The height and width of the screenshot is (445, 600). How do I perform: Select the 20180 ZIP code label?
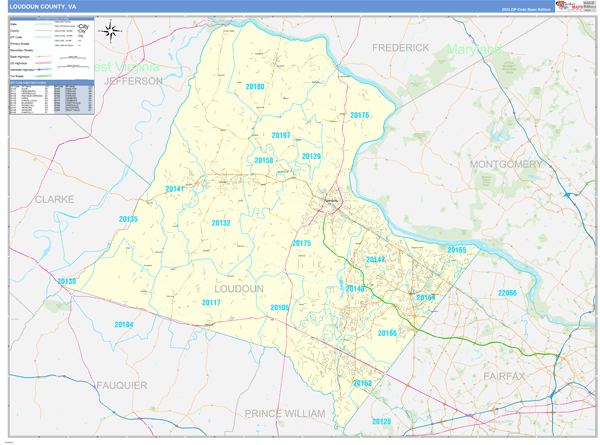255,87
